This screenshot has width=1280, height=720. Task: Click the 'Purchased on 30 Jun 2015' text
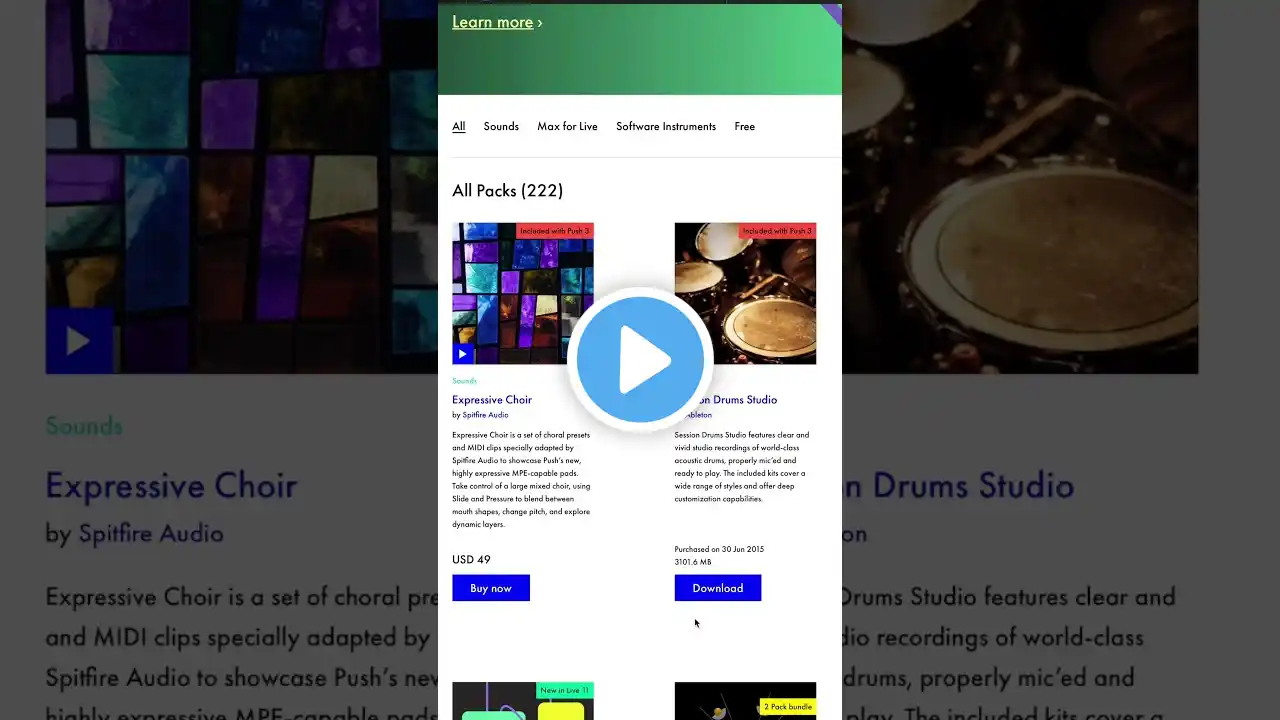tap(719, 549)
